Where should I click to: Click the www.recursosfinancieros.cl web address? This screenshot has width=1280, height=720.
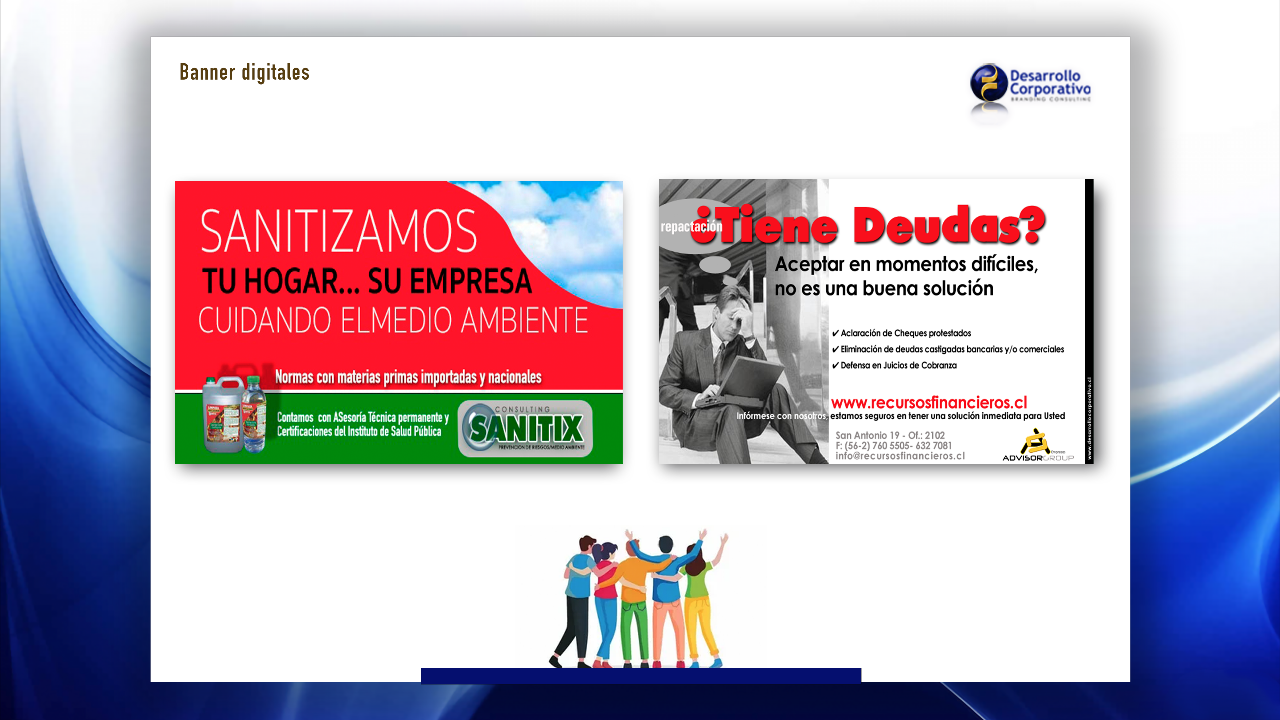(929, 401)
